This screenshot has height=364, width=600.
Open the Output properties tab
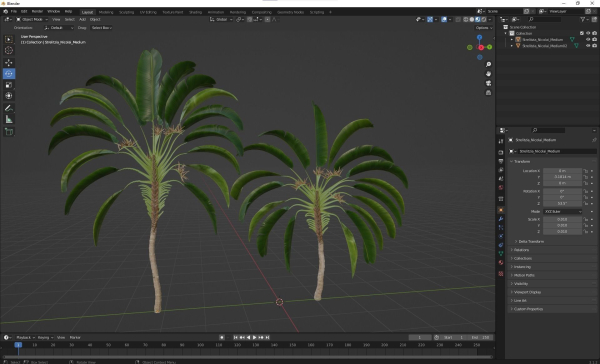[x=501, y=161]
